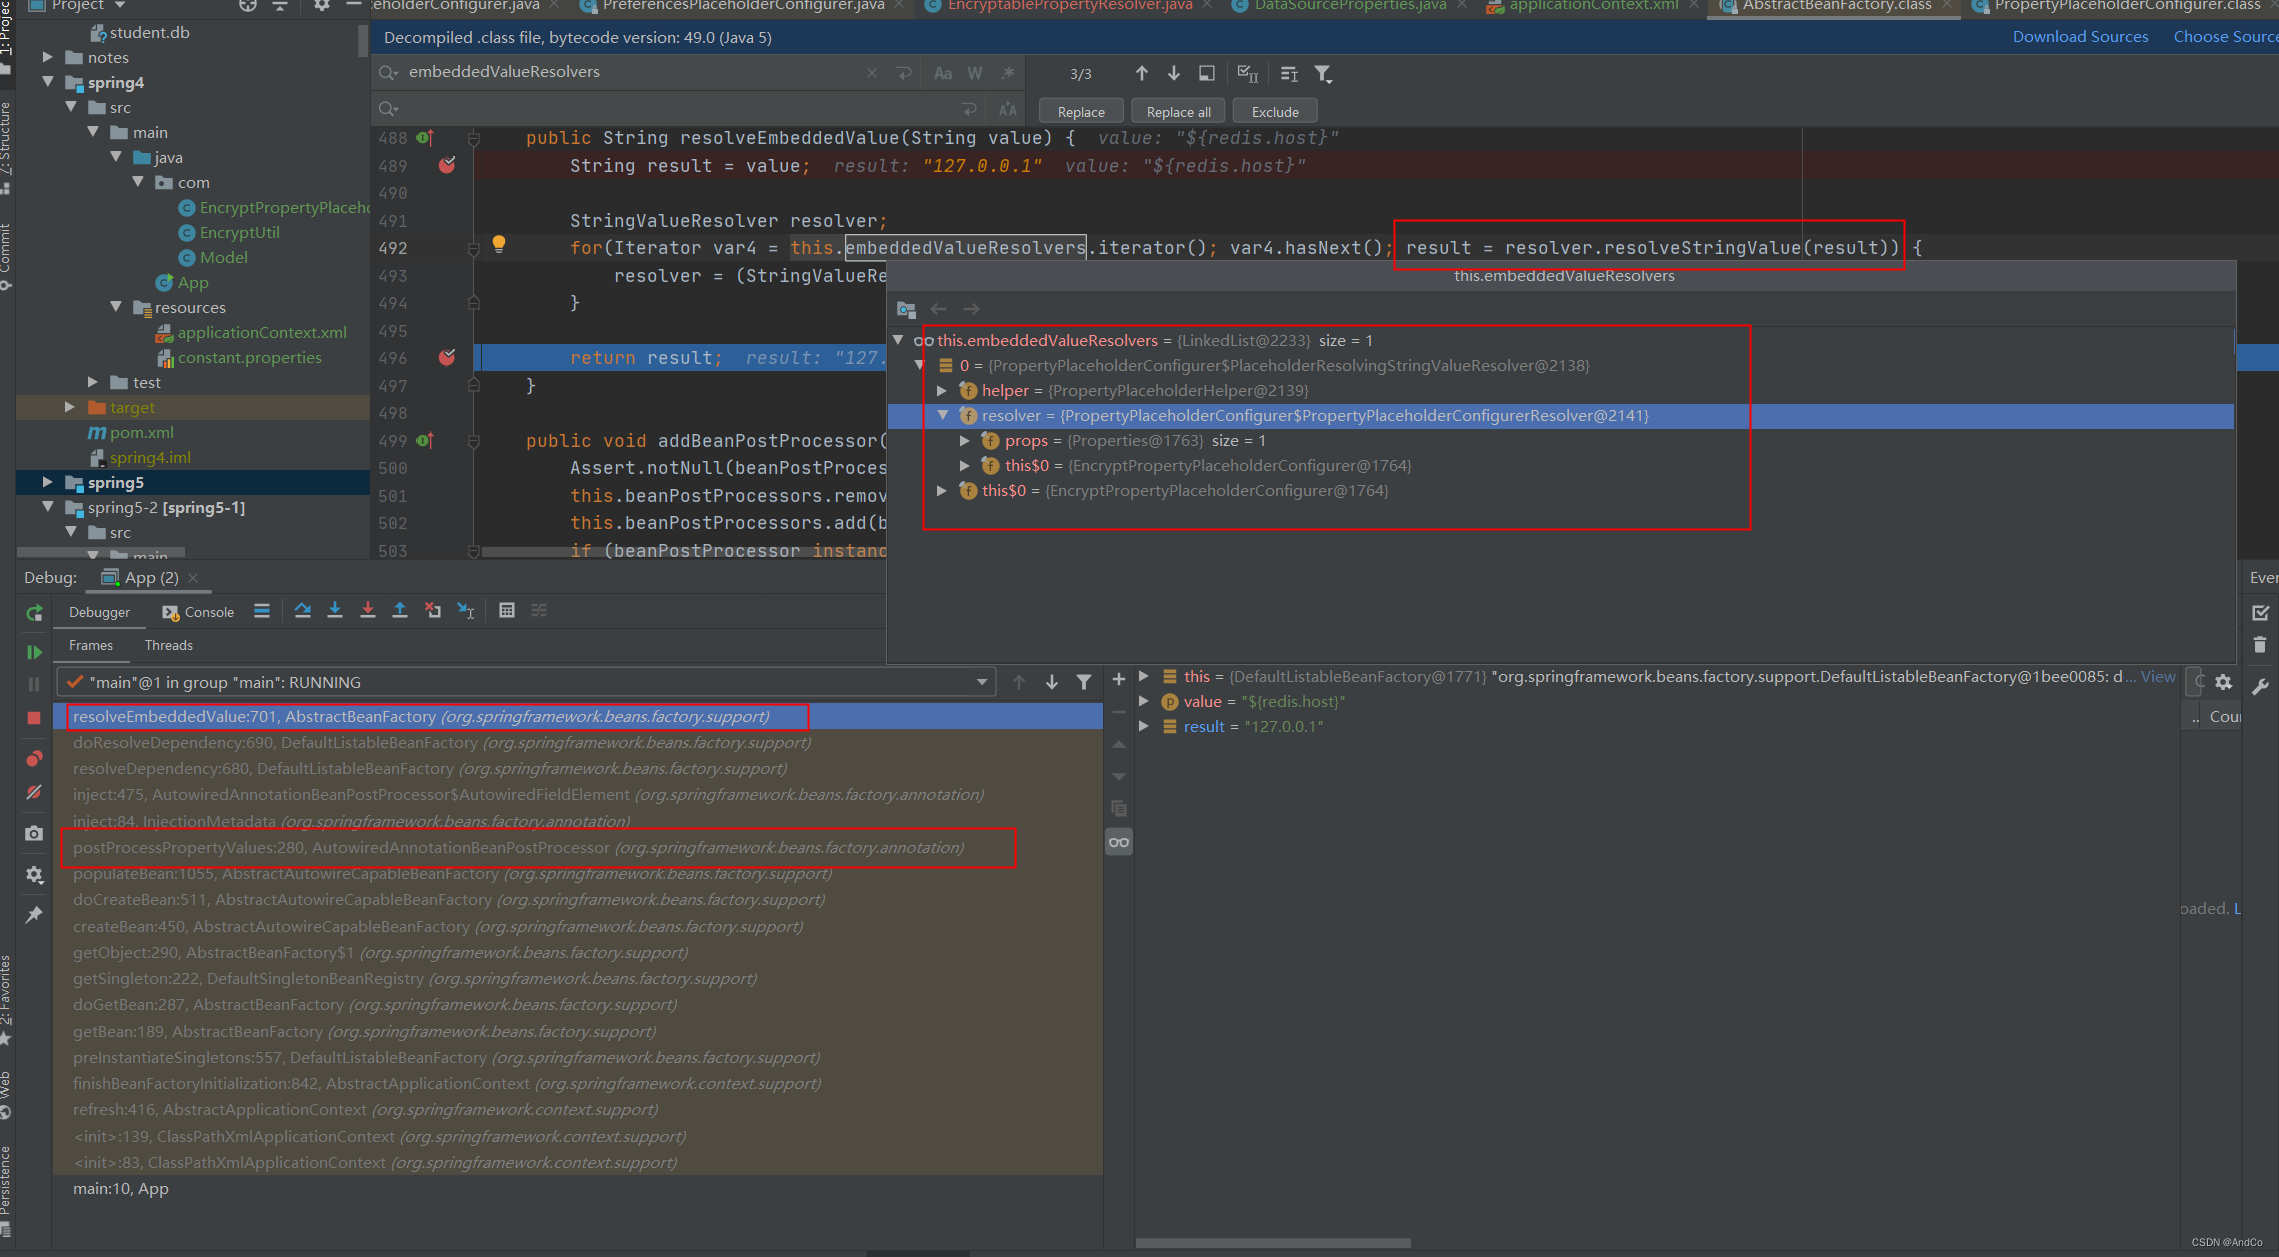Click next occurrence arrow in find bar
The height and width of the screenshot is (1257, 2279).
1174,73
